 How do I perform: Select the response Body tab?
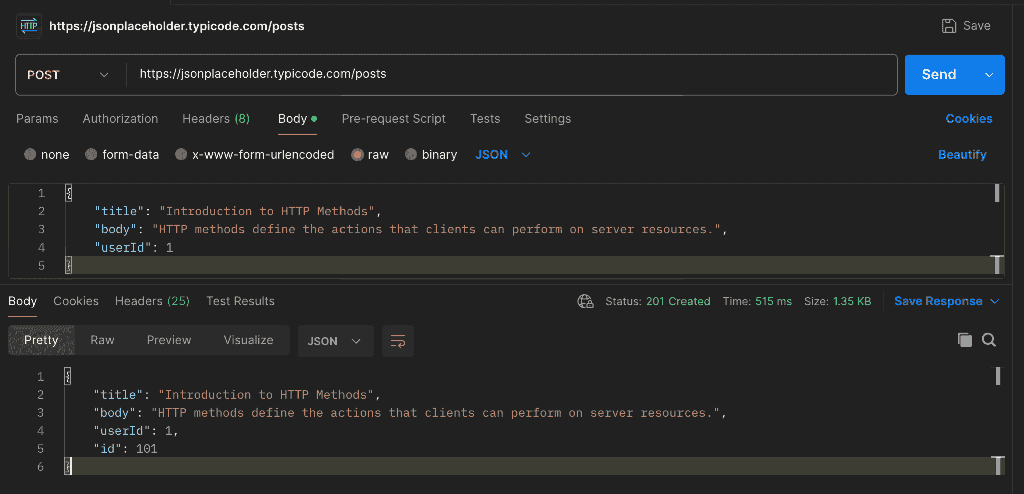(x=23, y=301)
